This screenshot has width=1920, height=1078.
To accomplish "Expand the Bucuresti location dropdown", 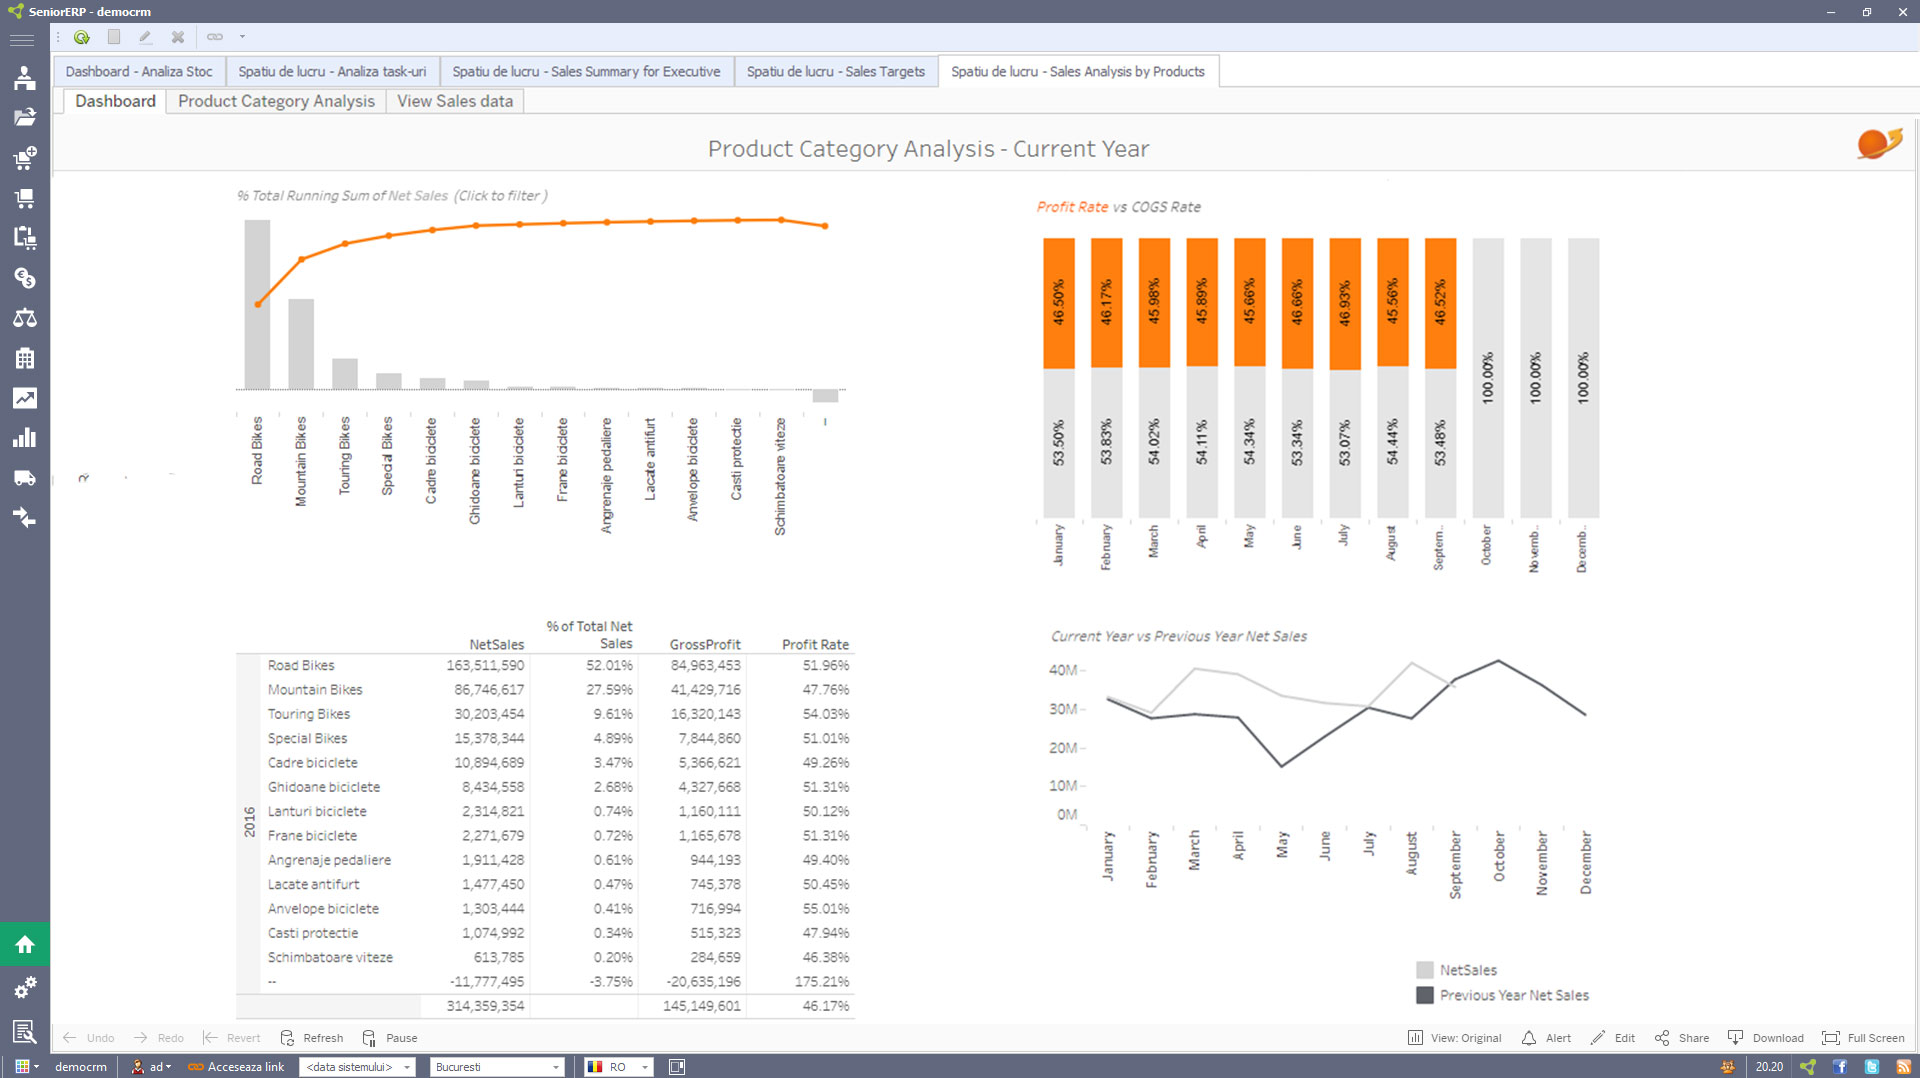I will click(x=555, y=1067).
